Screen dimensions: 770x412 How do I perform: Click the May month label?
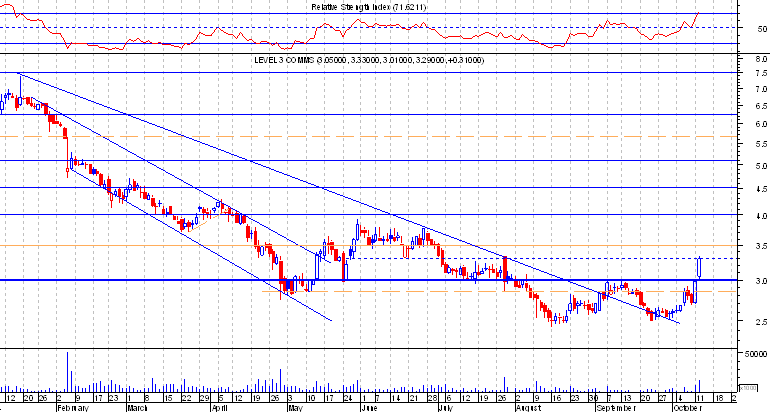tap(296, 408)
